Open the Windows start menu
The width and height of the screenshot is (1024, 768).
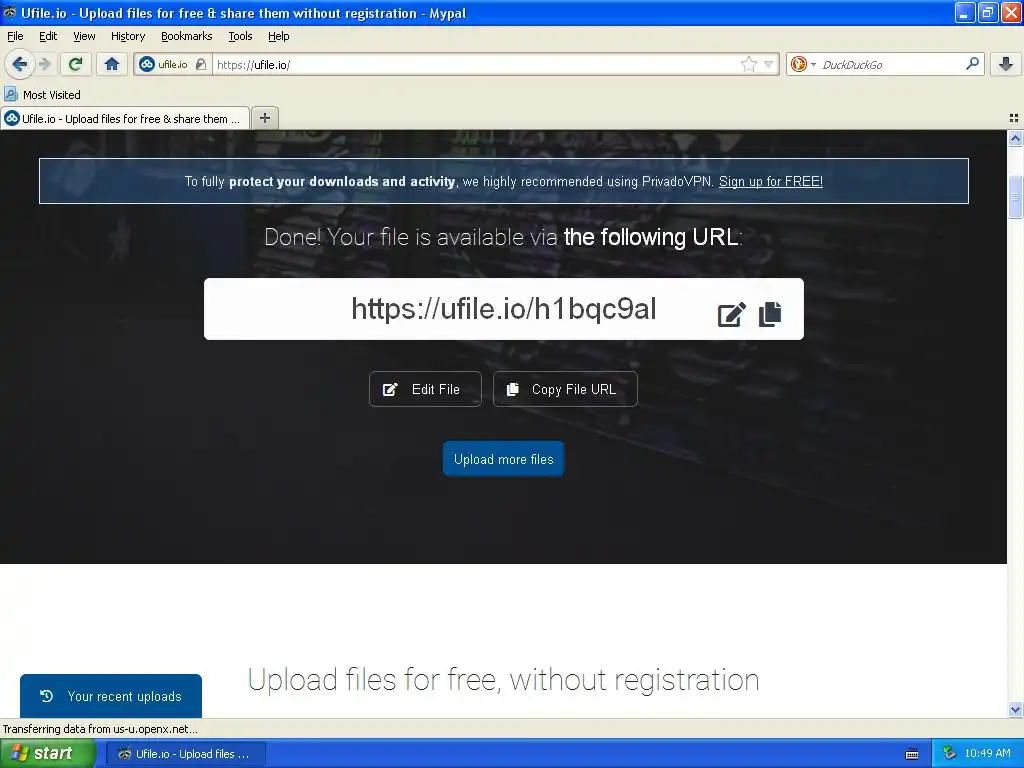(x=47, y=753)
